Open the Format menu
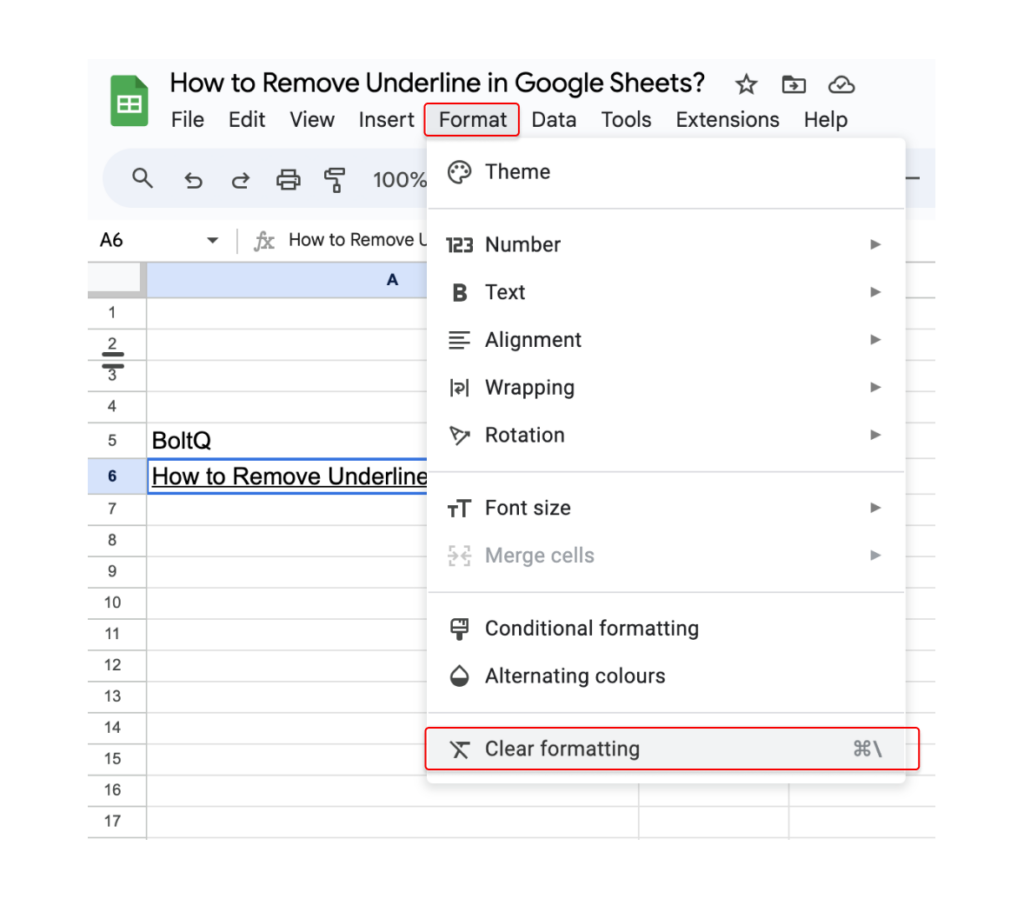The width and height of the screenshot is (1024, 899). click(x=471, y=119)
